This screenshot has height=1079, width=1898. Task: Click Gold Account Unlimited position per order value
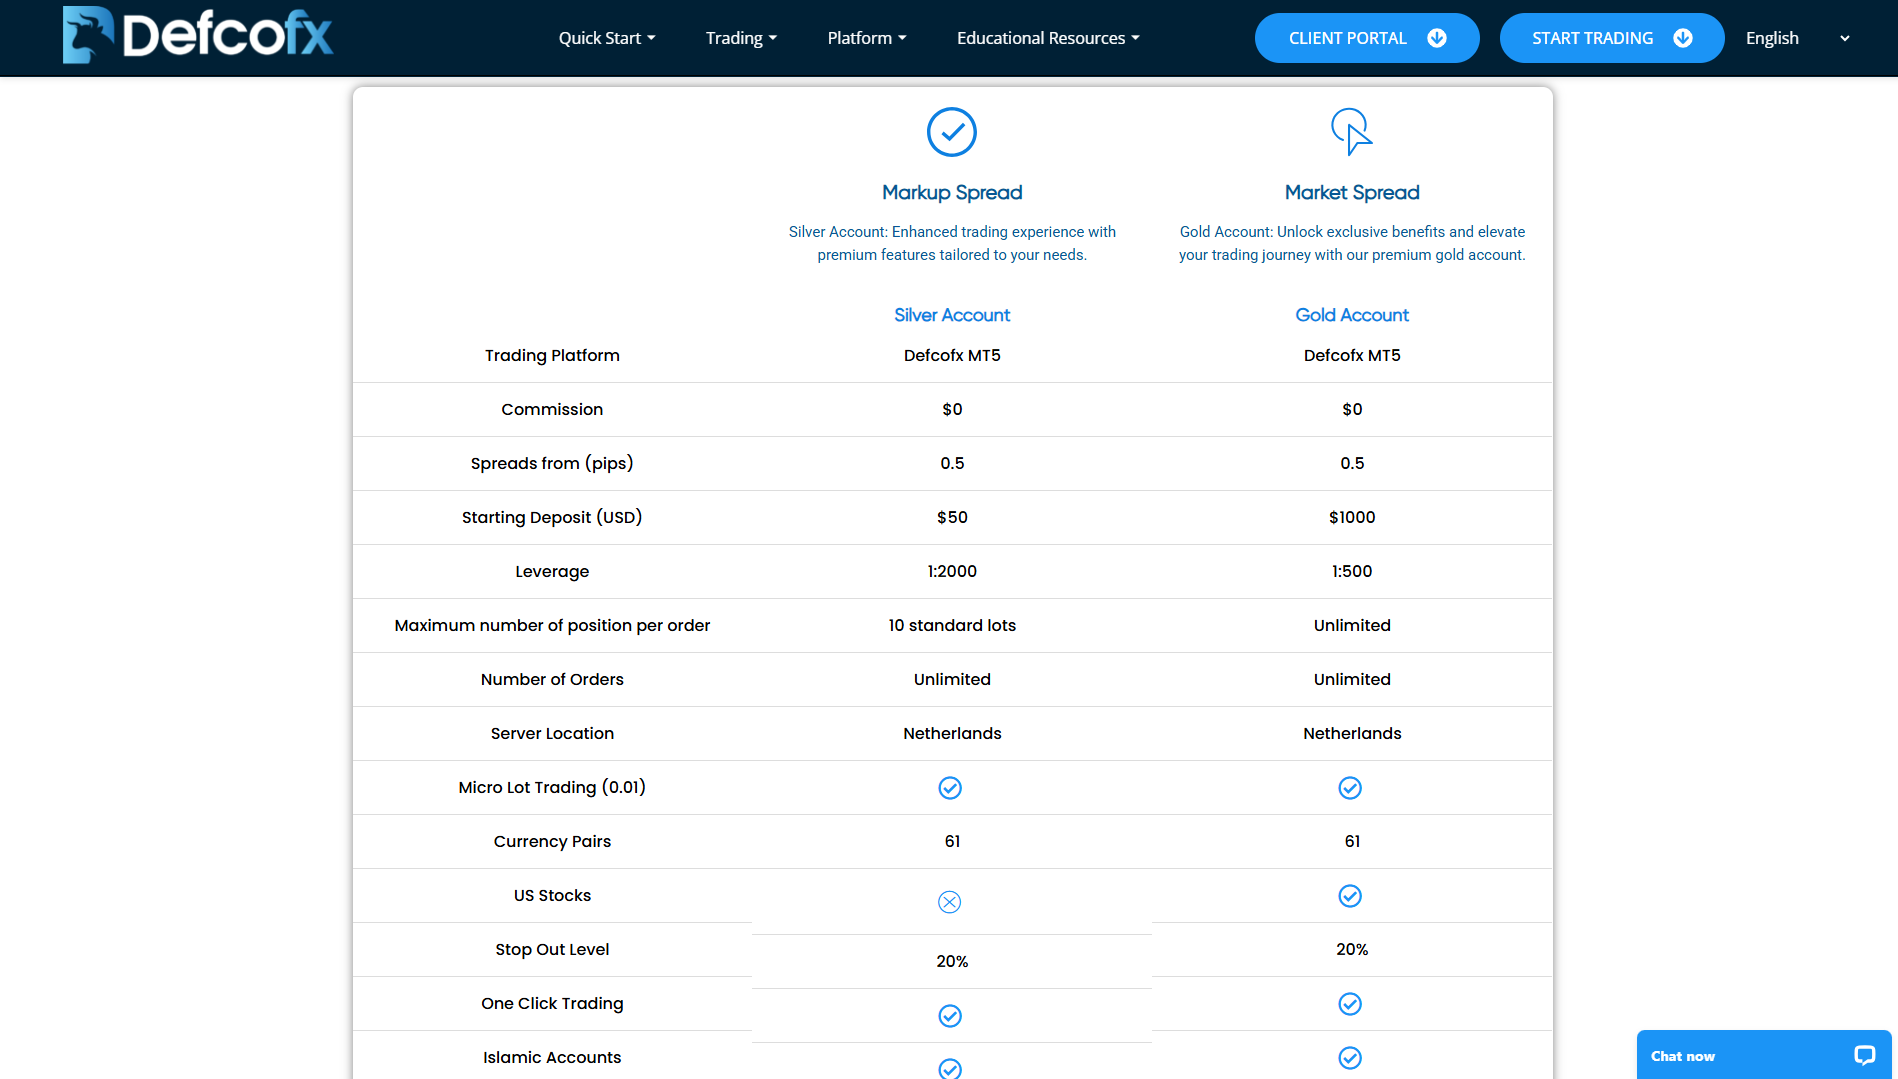pos(1352,625)
